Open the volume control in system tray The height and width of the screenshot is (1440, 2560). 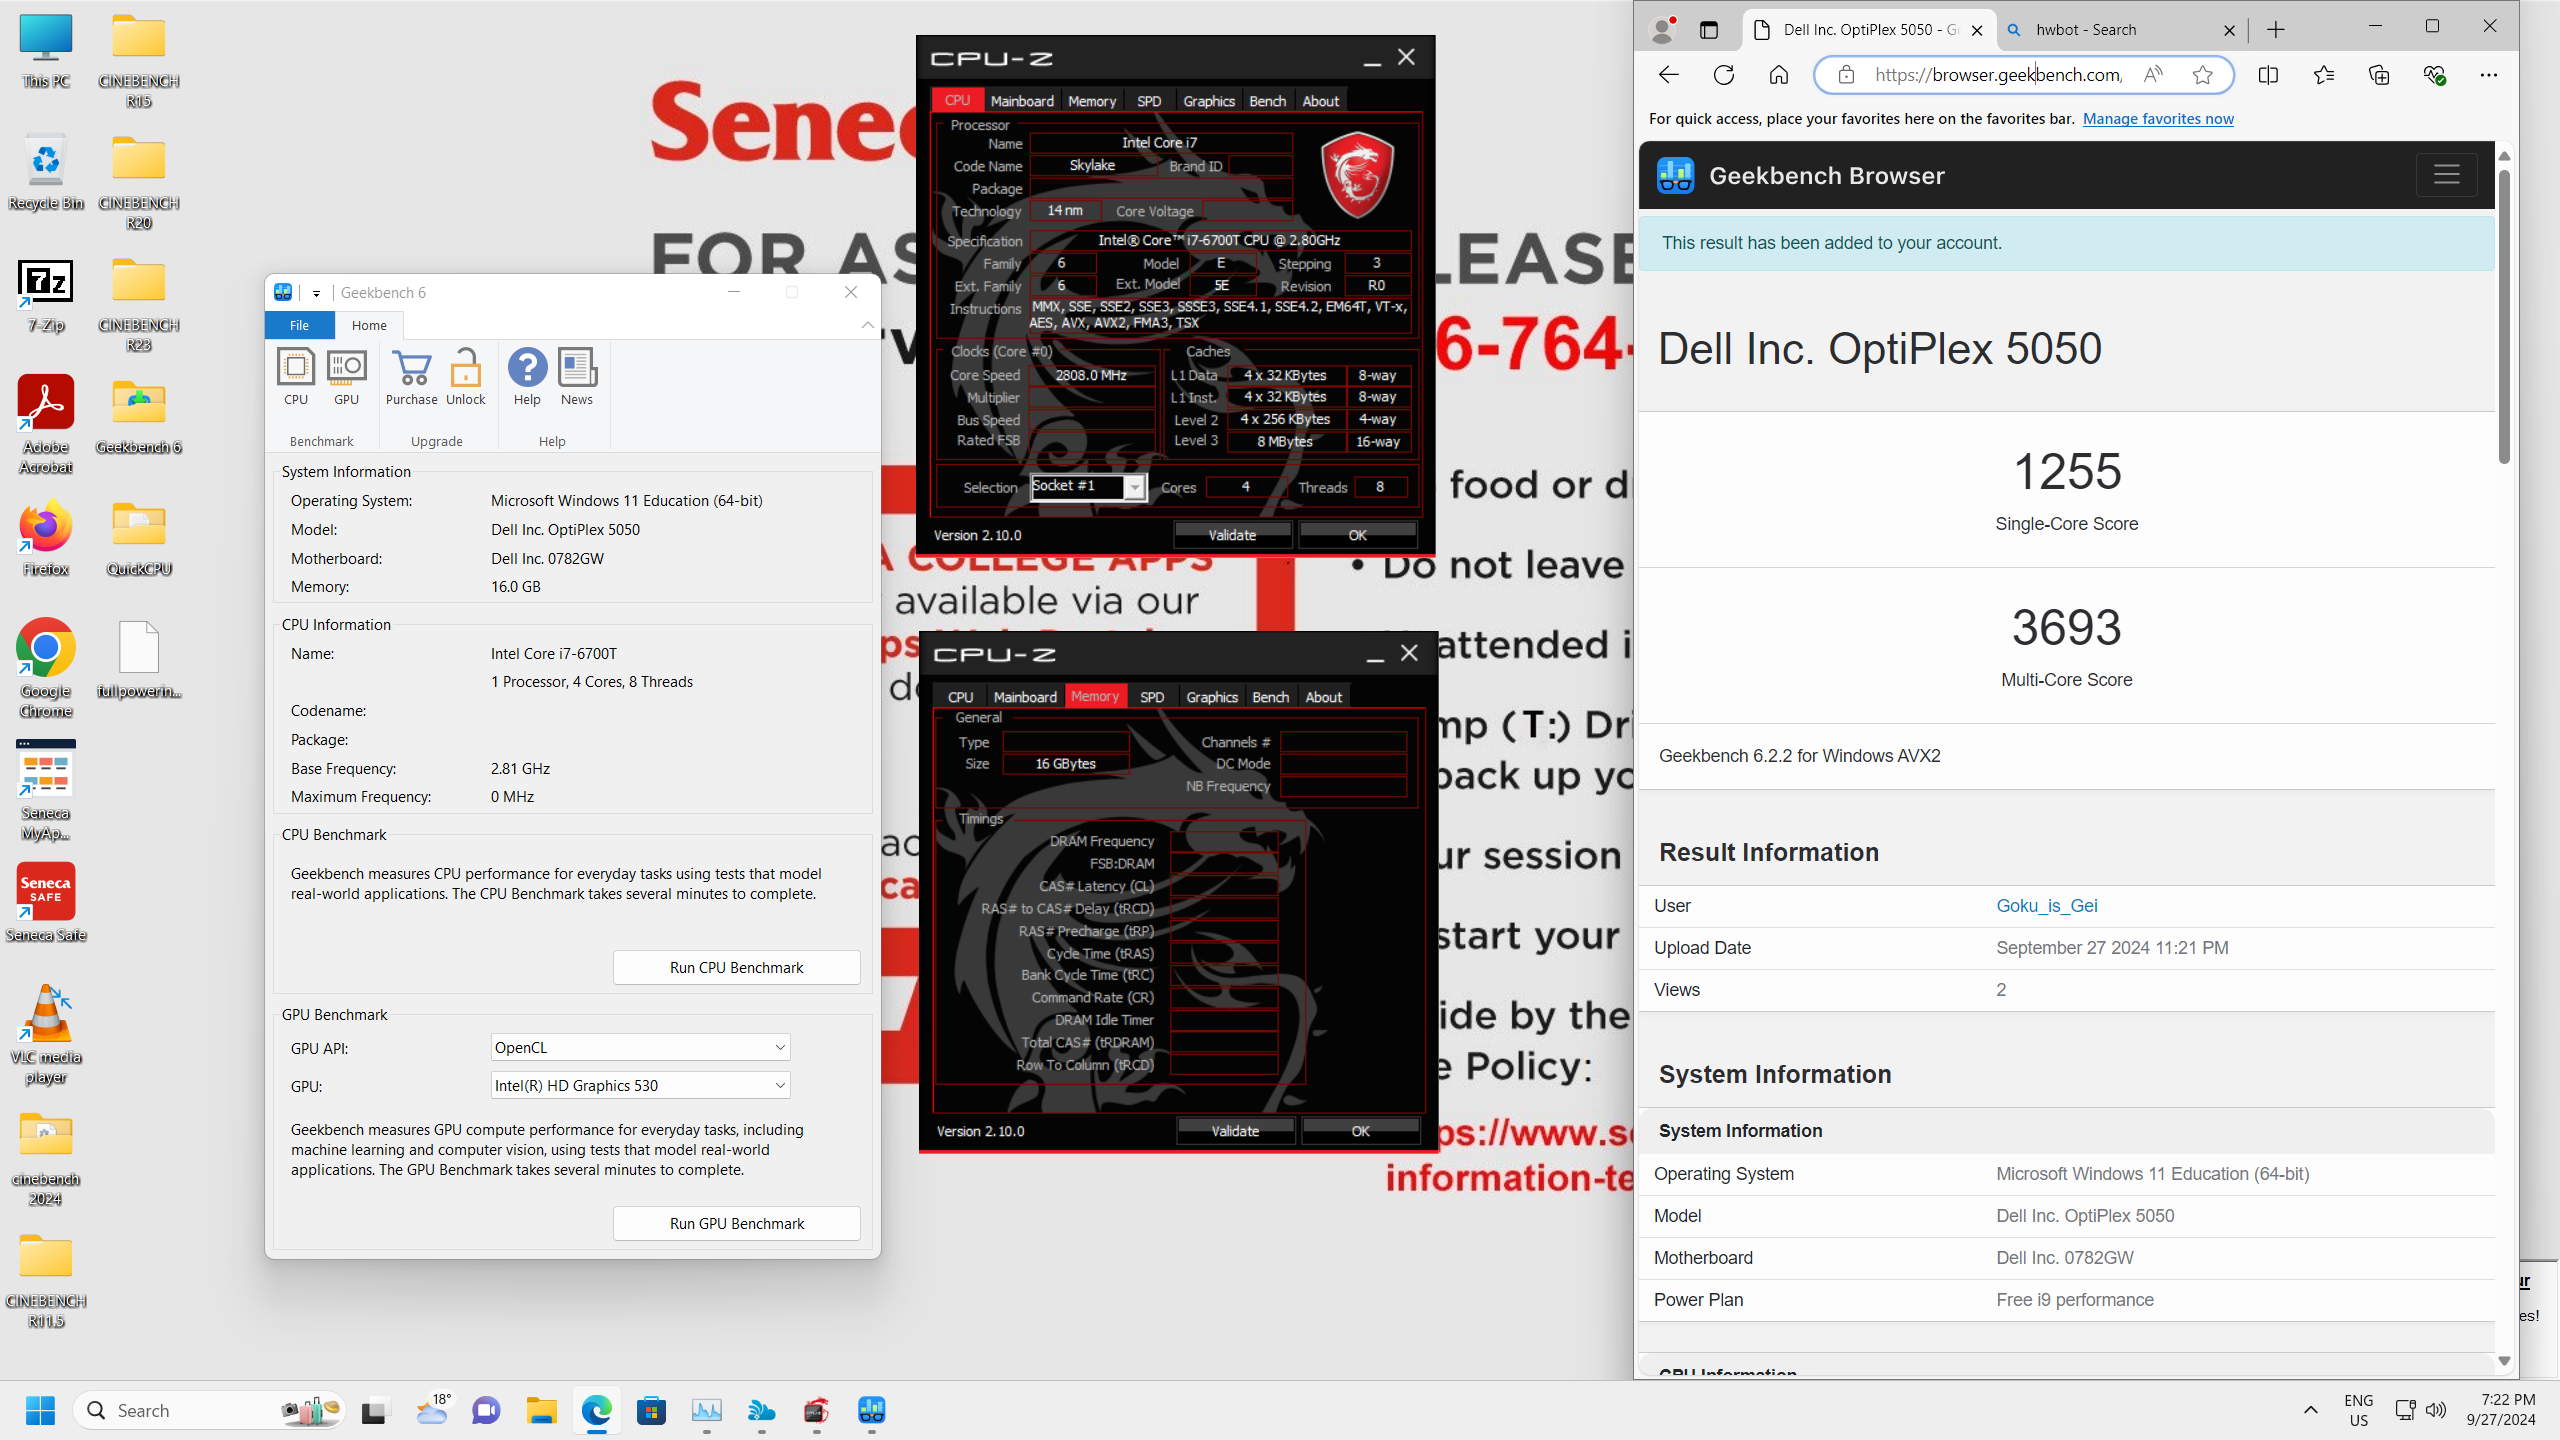[2436, 1410]
